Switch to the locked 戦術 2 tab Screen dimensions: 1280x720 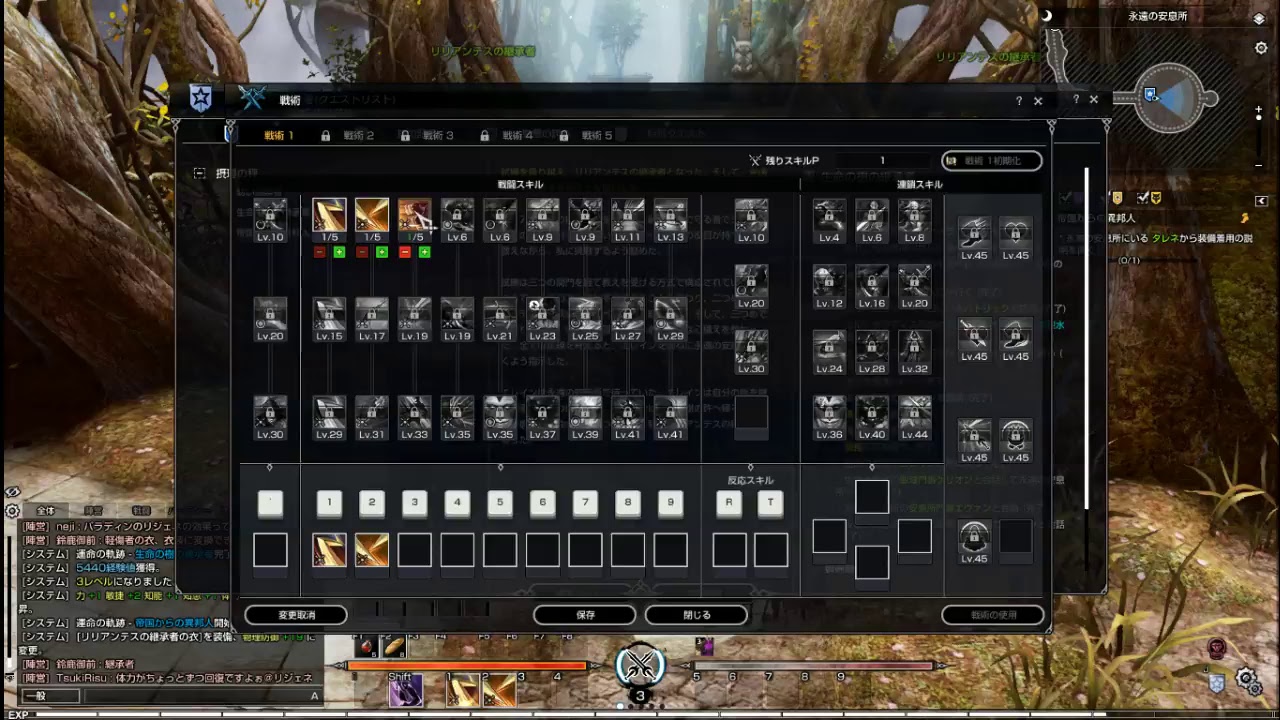pos(358,135)
